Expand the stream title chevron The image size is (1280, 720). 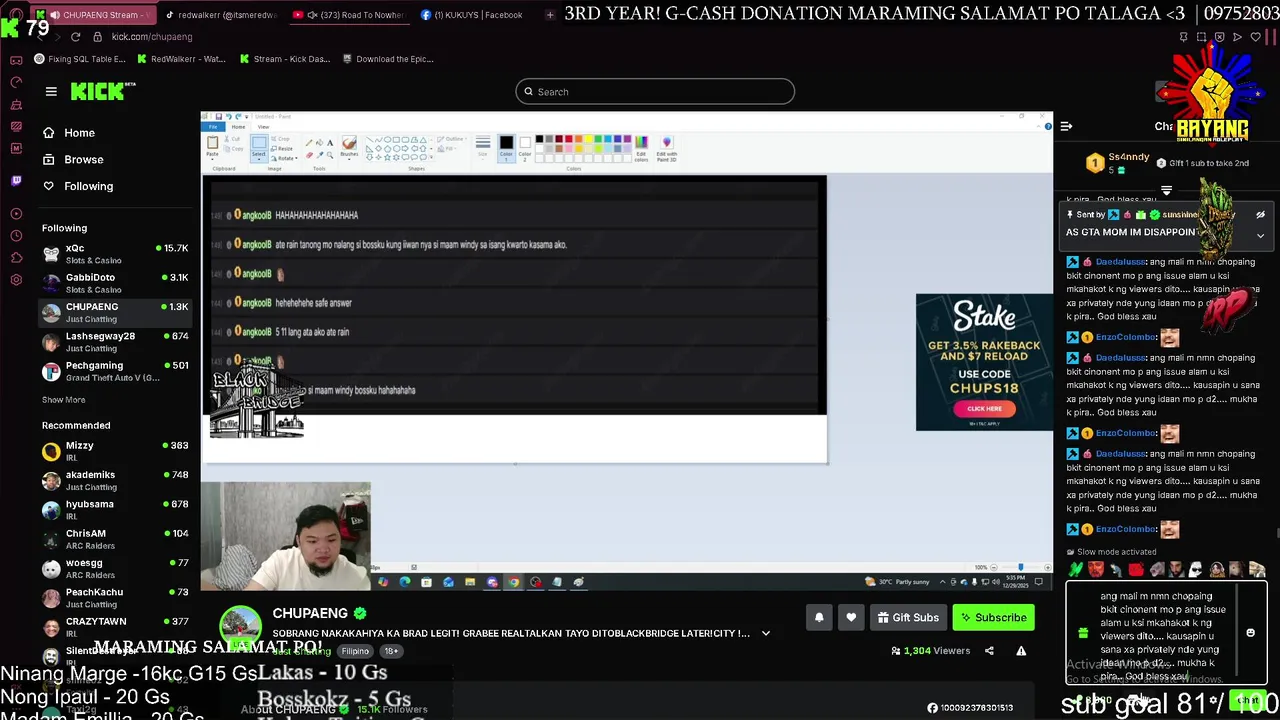pyautogui.click(x=766, y=633)
